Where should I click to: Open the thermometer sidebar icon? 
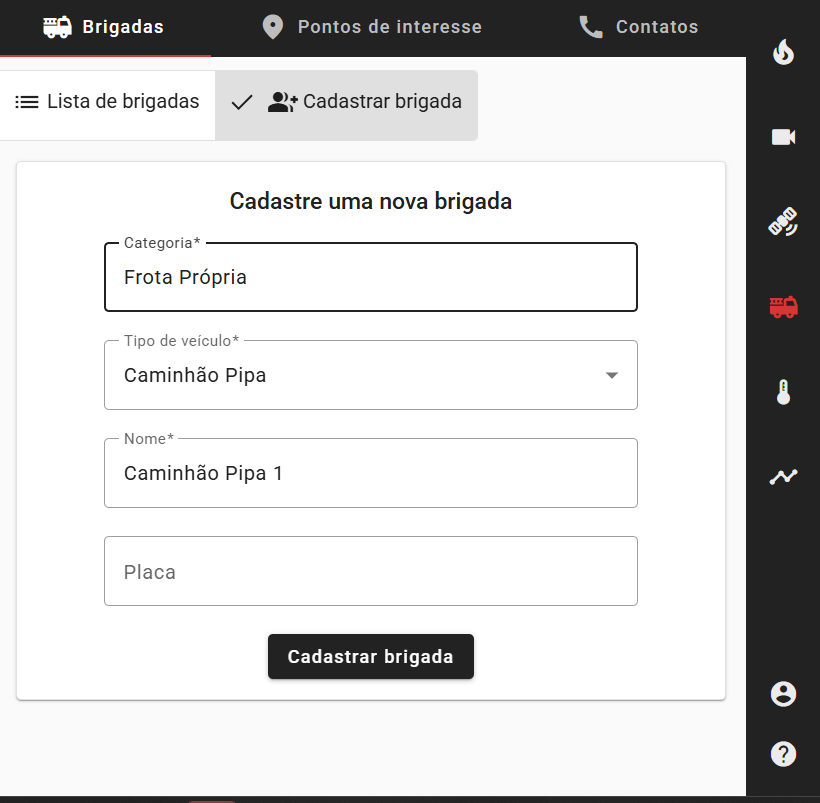coord(783,392)
